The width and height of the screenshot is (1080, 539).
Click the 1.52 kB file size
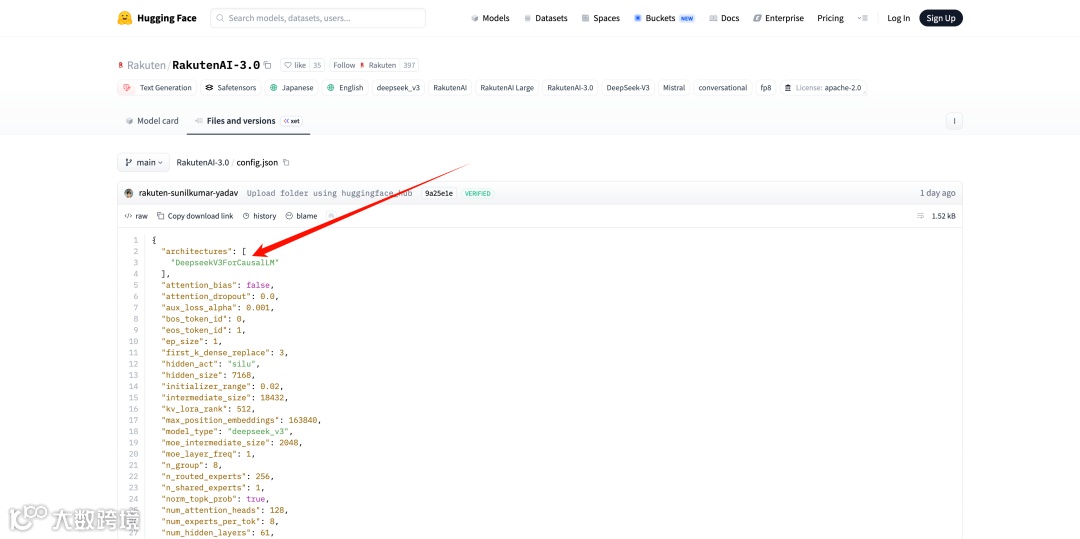point(943,215)
